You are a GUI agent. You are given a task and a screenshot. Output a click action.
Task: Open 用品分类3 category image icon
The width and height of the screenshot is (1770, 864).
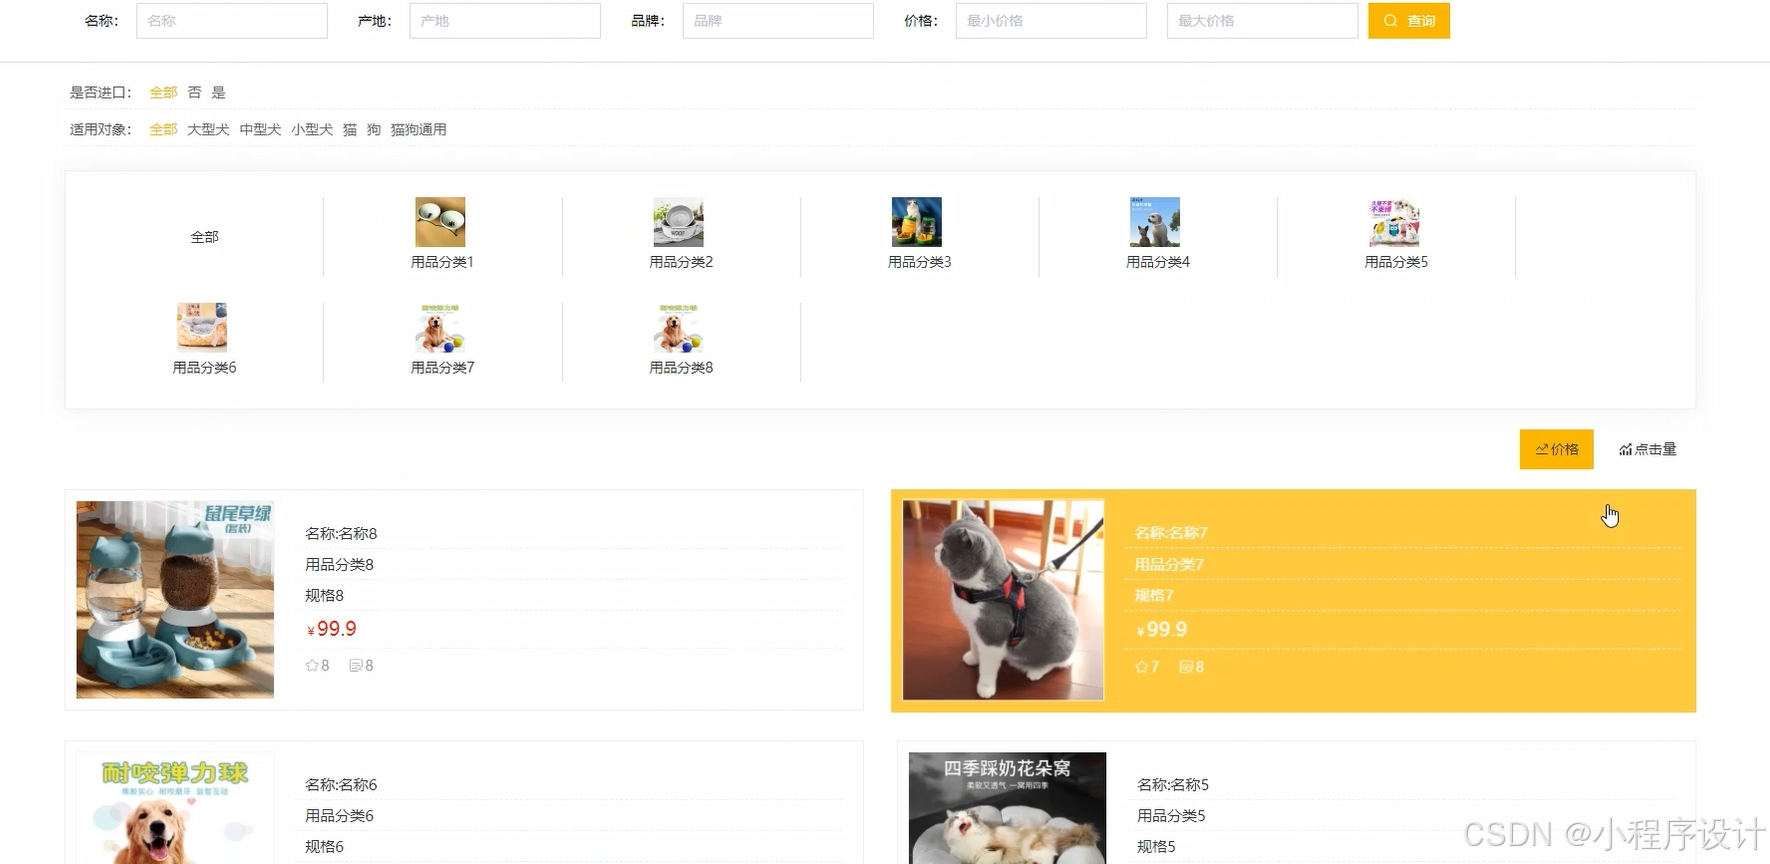[917, 222]
